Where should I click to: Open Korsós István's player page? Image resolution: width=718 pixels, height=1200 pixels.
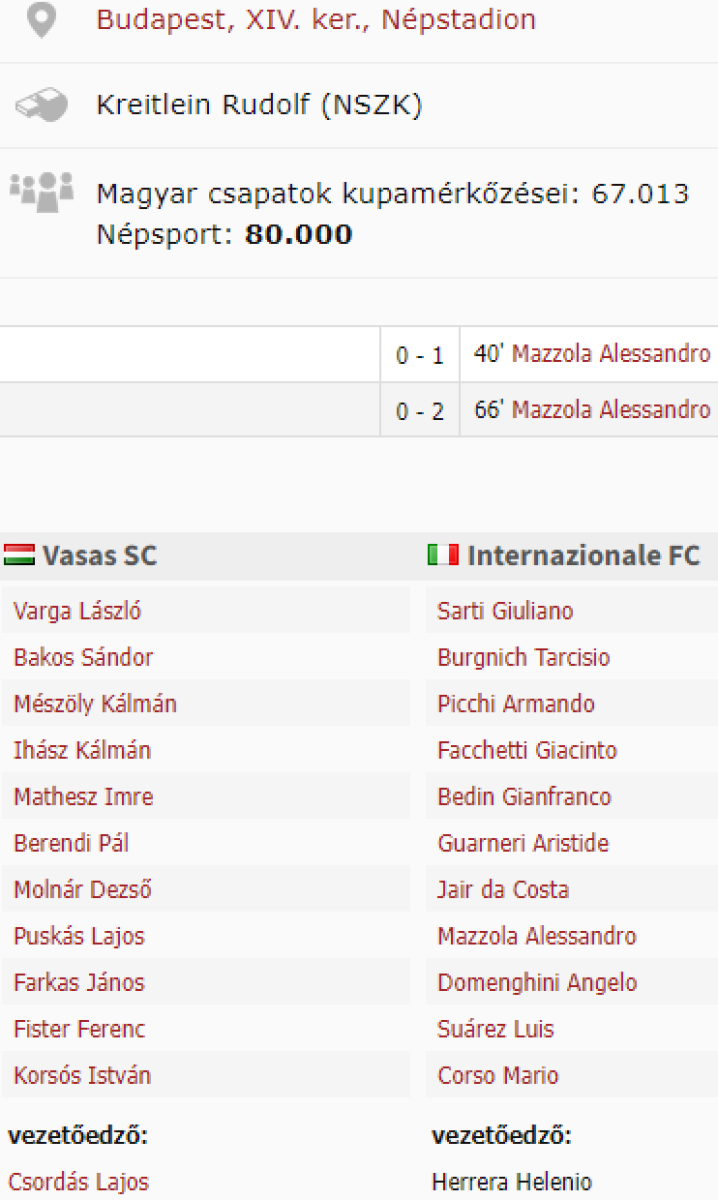pyautogui.click(x=82, y=1076)
